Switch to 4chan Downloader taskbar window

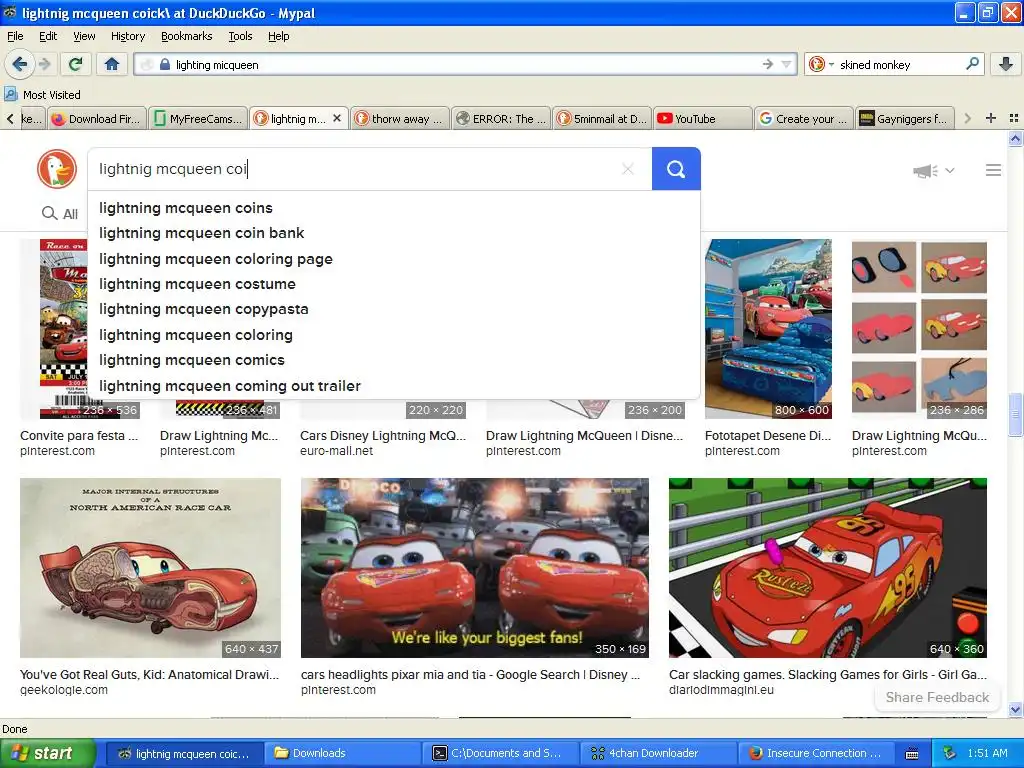(x=658, y=753)
